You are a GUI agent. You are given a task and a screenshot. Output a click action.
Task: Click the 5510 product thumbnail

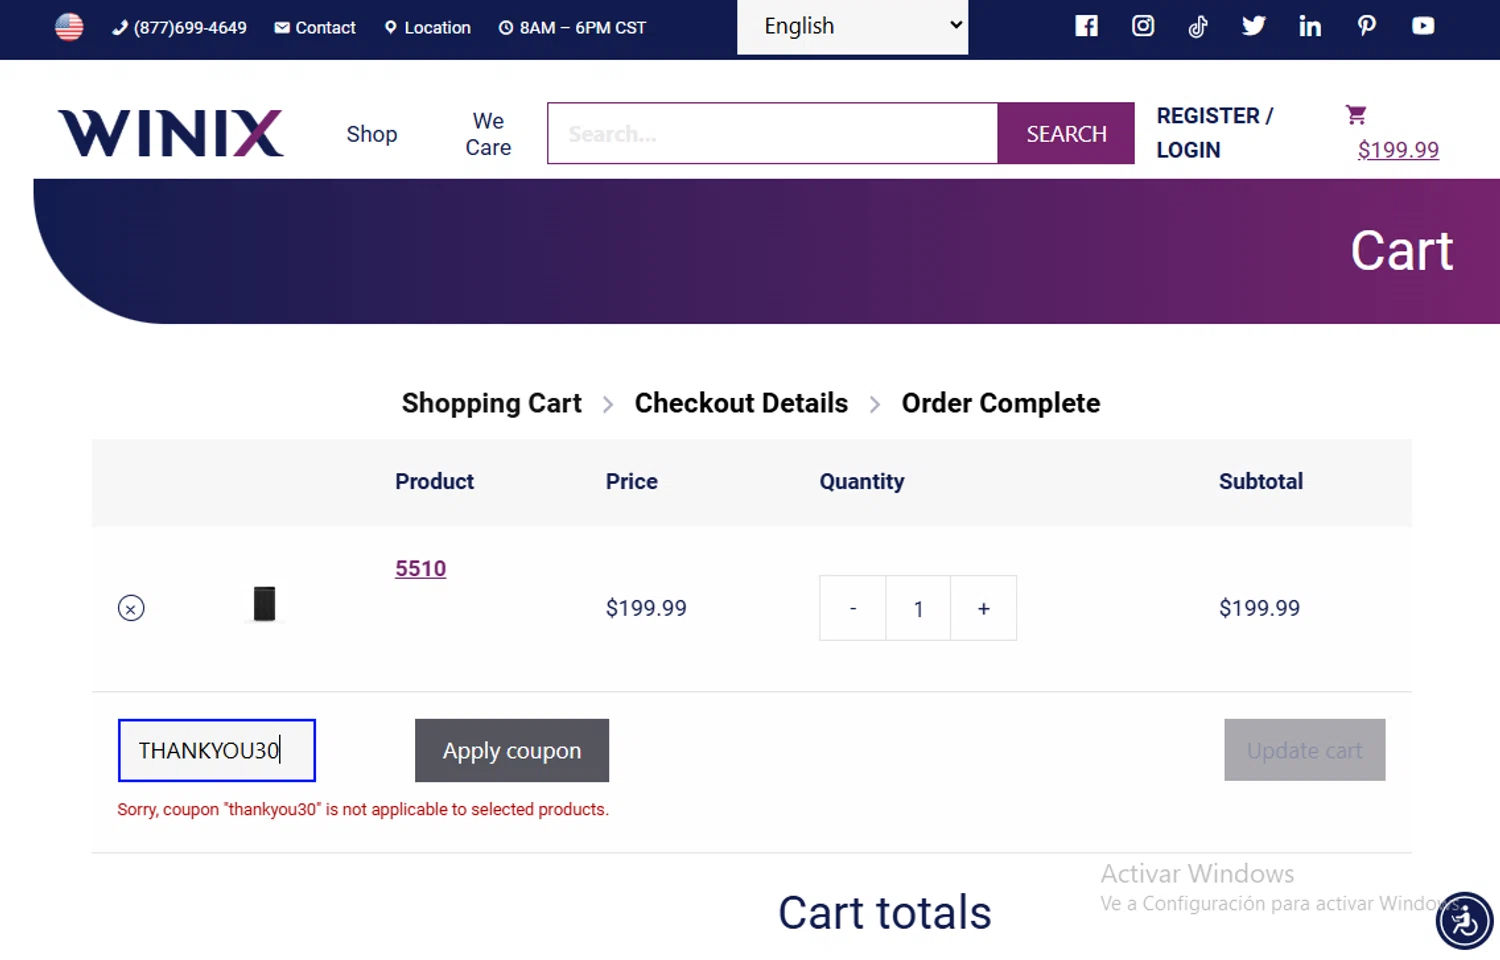click(264, 604)
